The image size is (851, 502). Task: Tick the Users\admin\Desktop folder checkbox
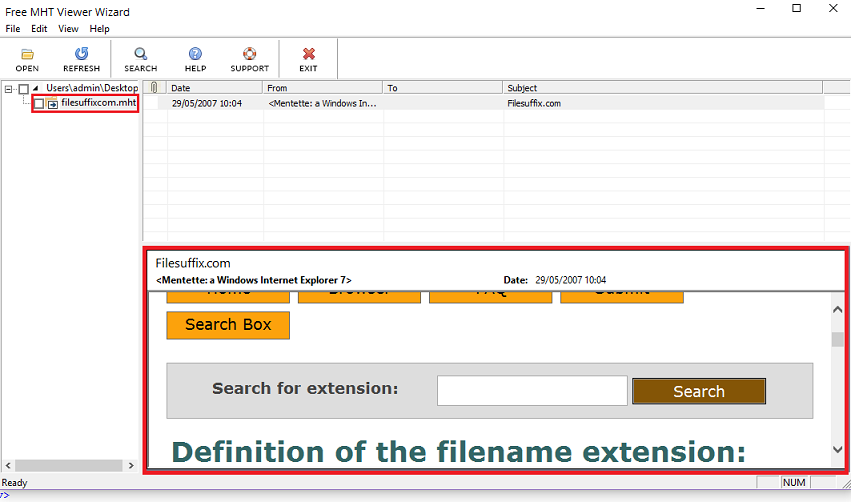click(23, 88)
